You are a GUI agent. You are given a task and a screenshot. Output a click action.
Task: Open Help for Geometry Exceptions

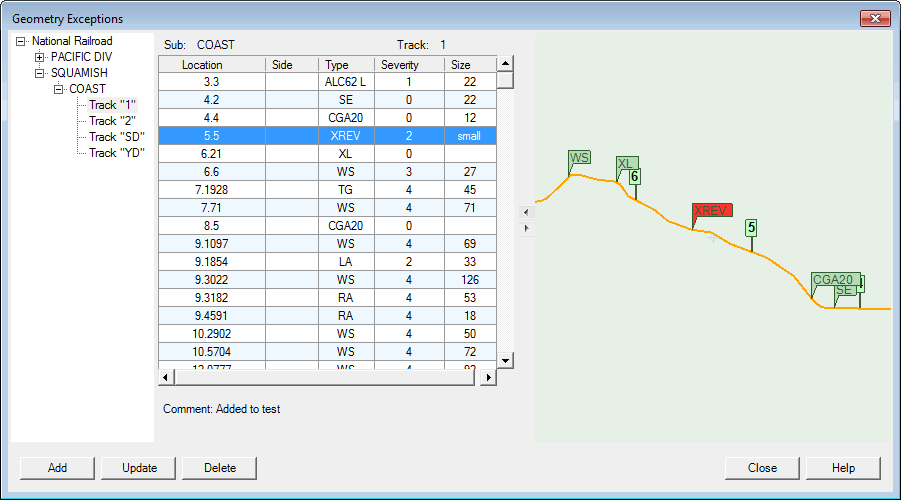tap(843, 468)
